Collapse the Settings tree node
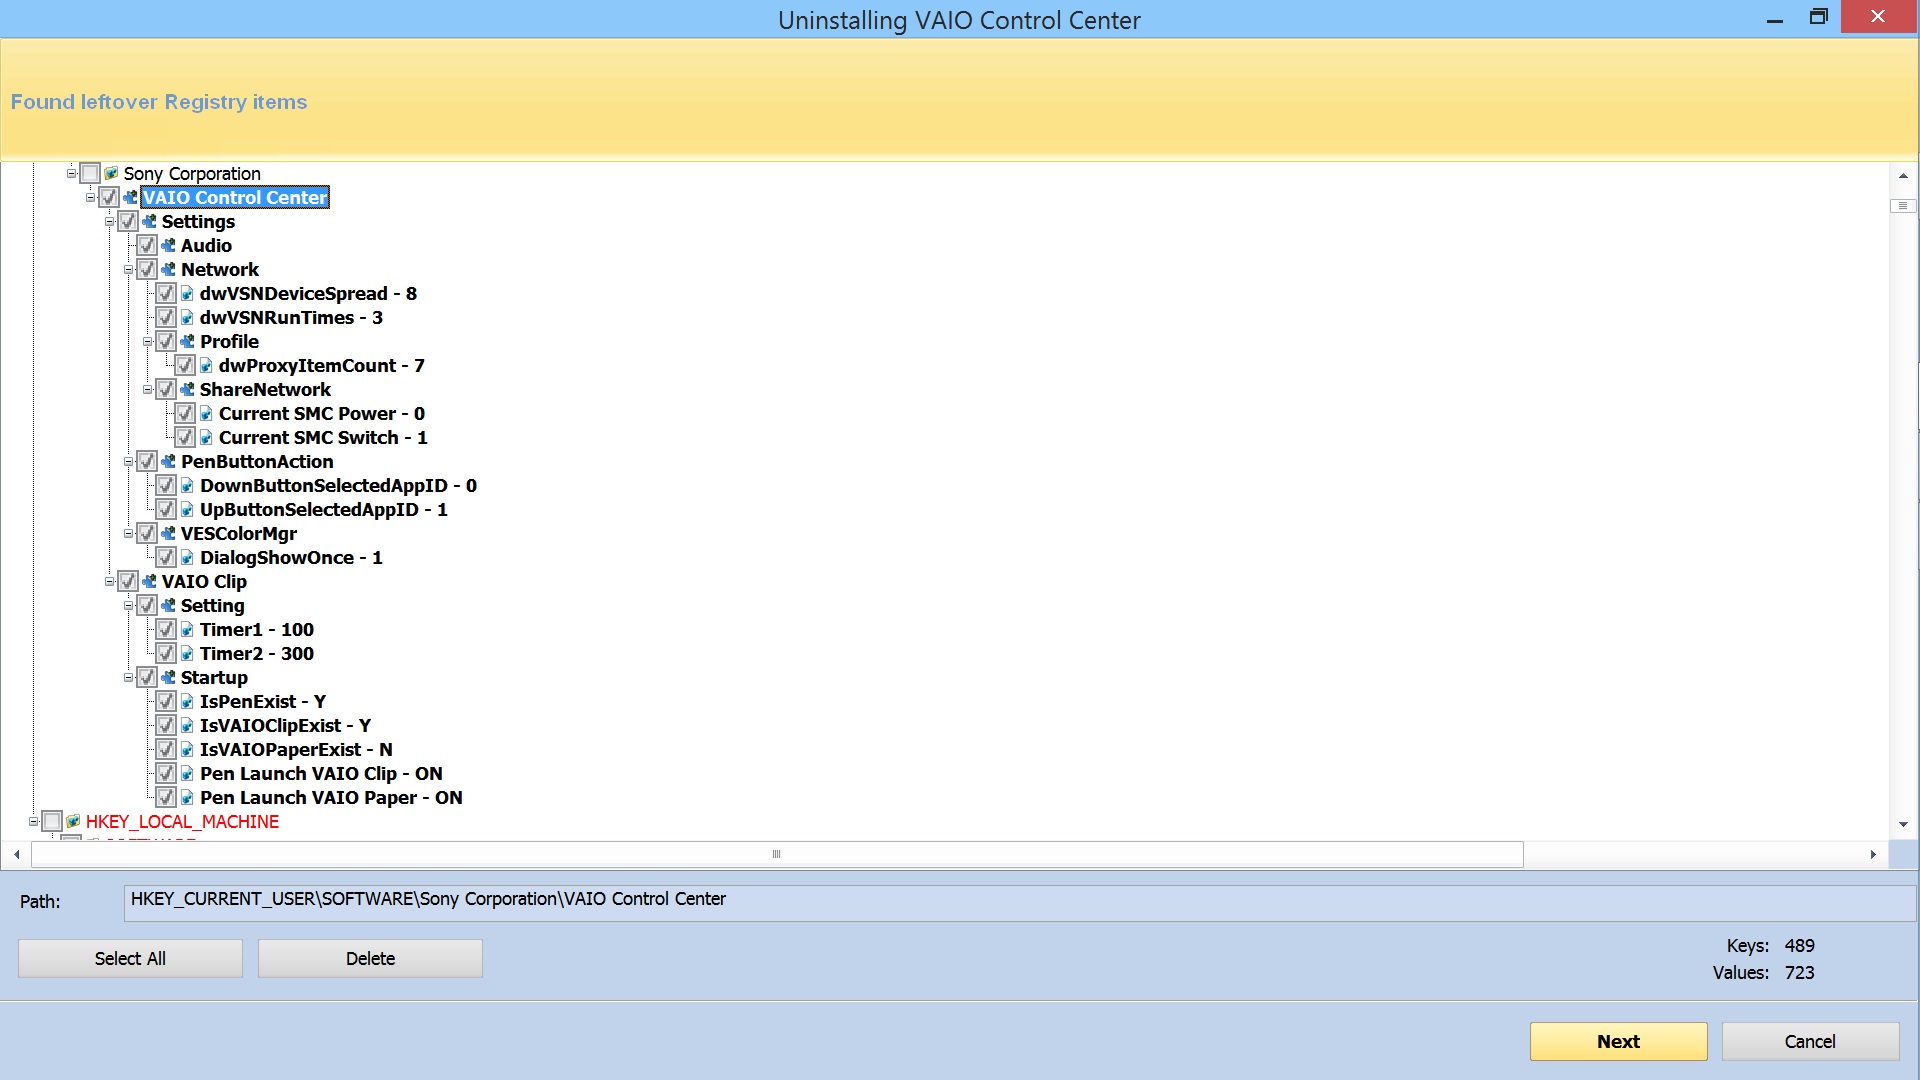1920x1080 pixels. 109,221
